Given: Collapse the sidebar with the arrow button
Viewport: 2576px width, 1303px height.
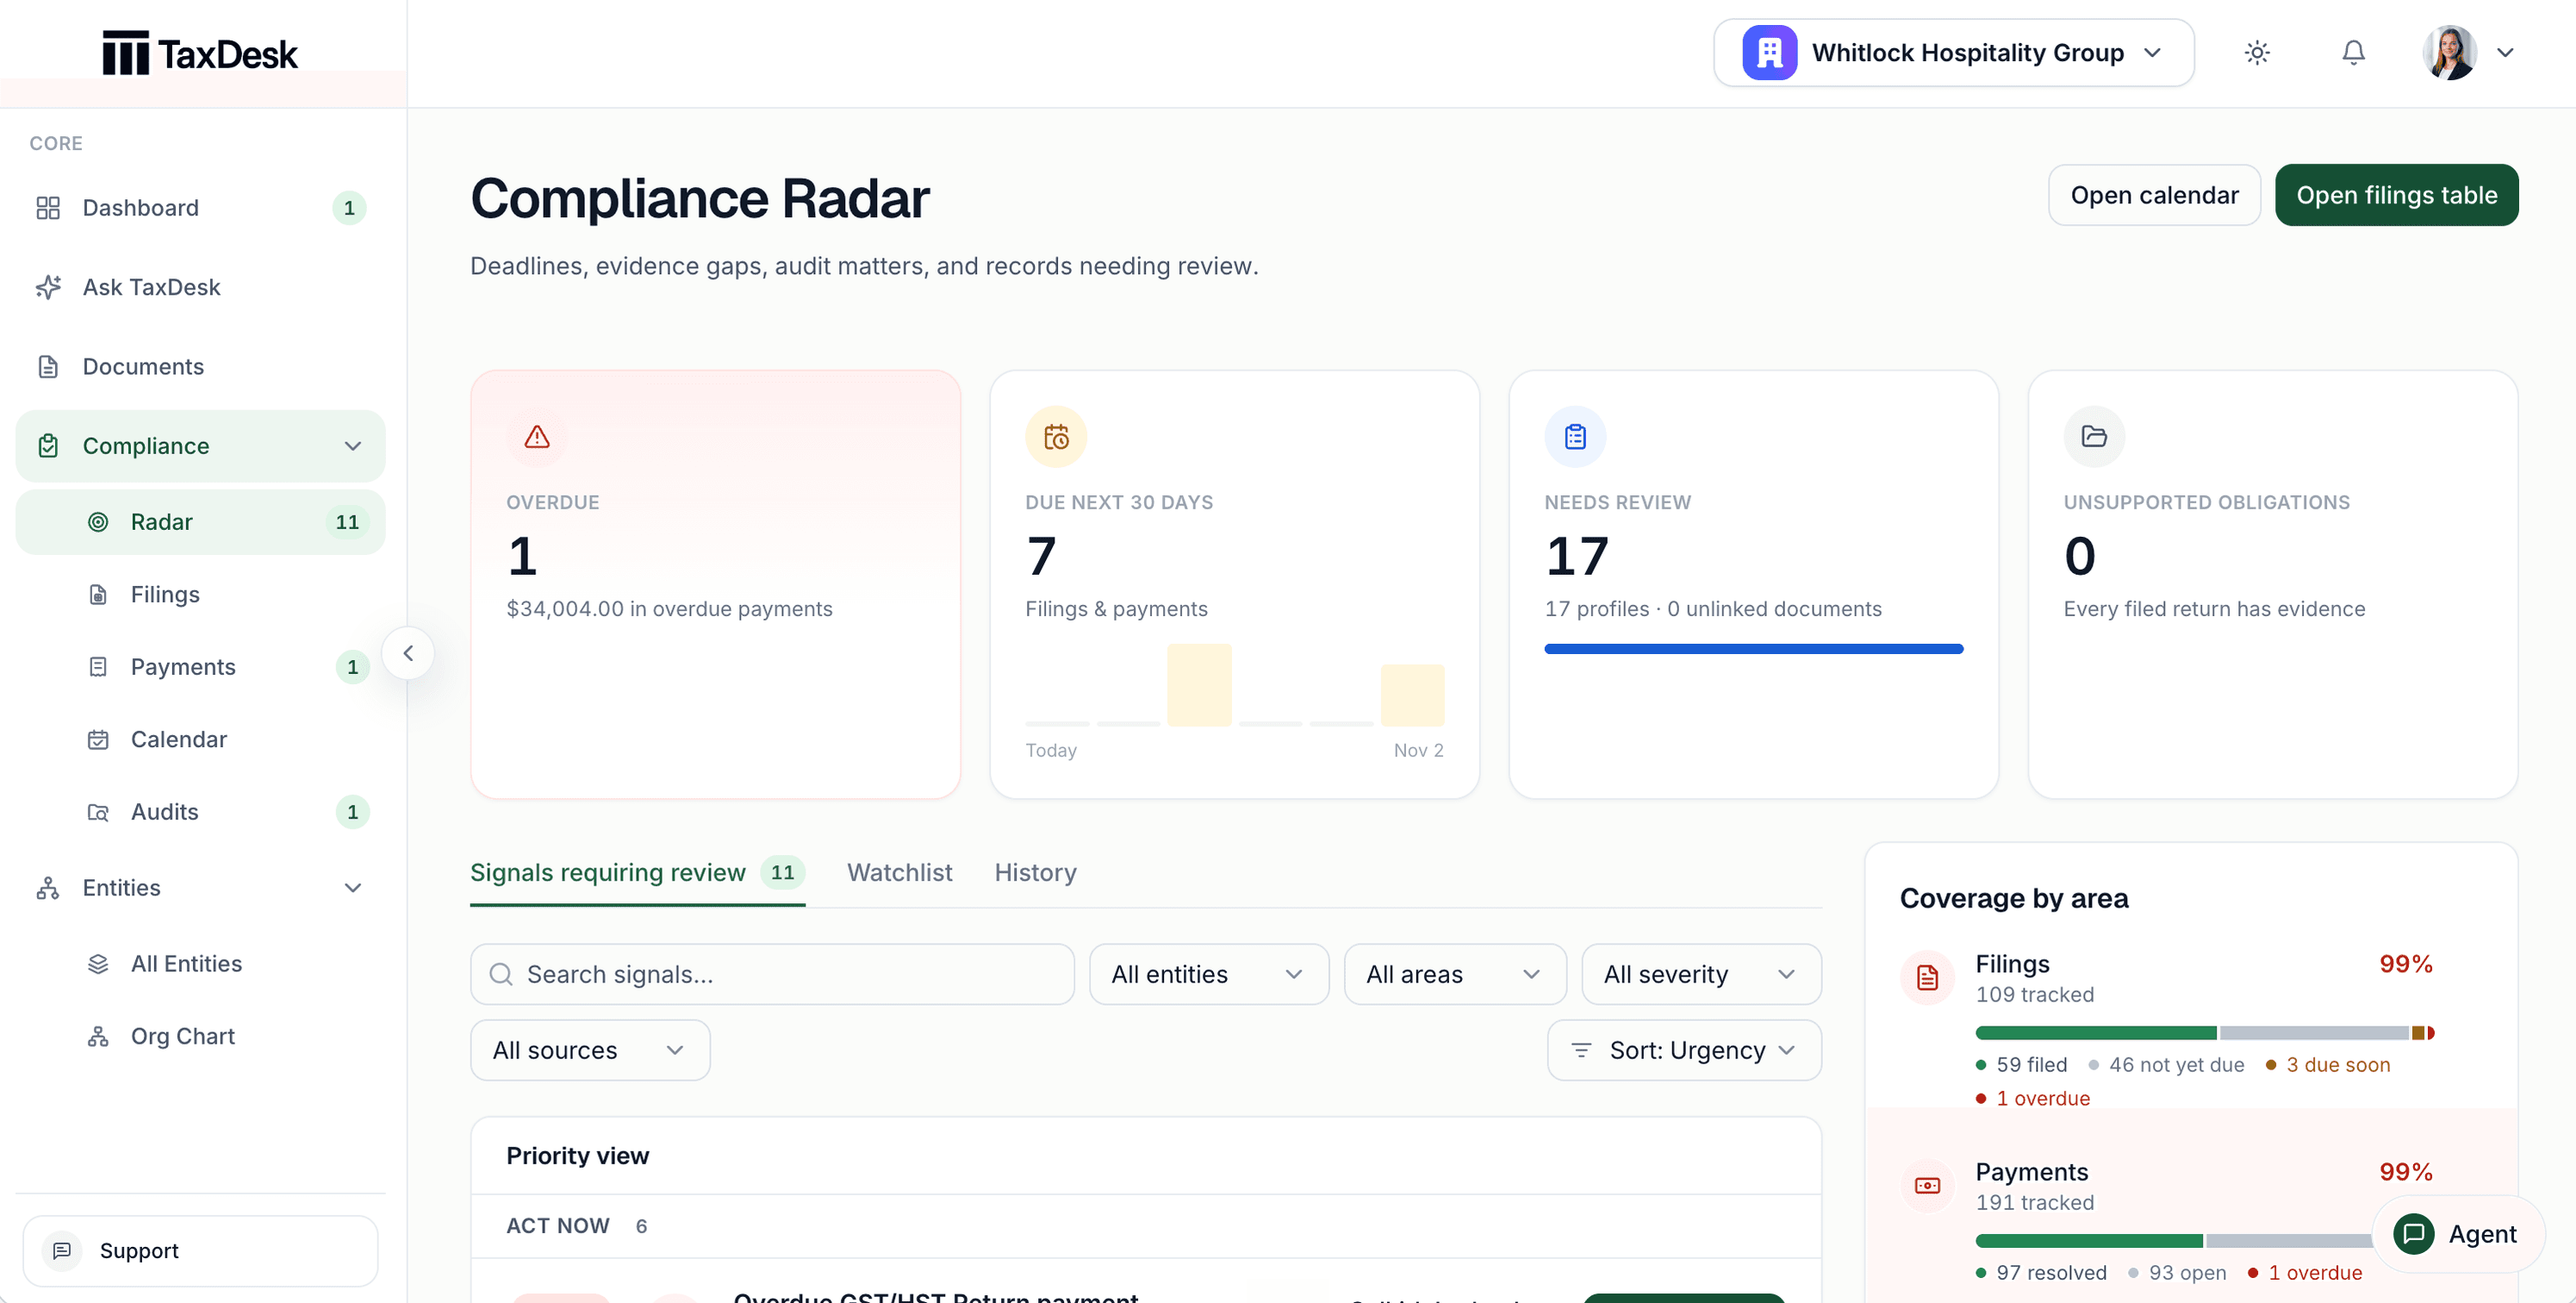Looking at the screenshot, I should 408,653.
